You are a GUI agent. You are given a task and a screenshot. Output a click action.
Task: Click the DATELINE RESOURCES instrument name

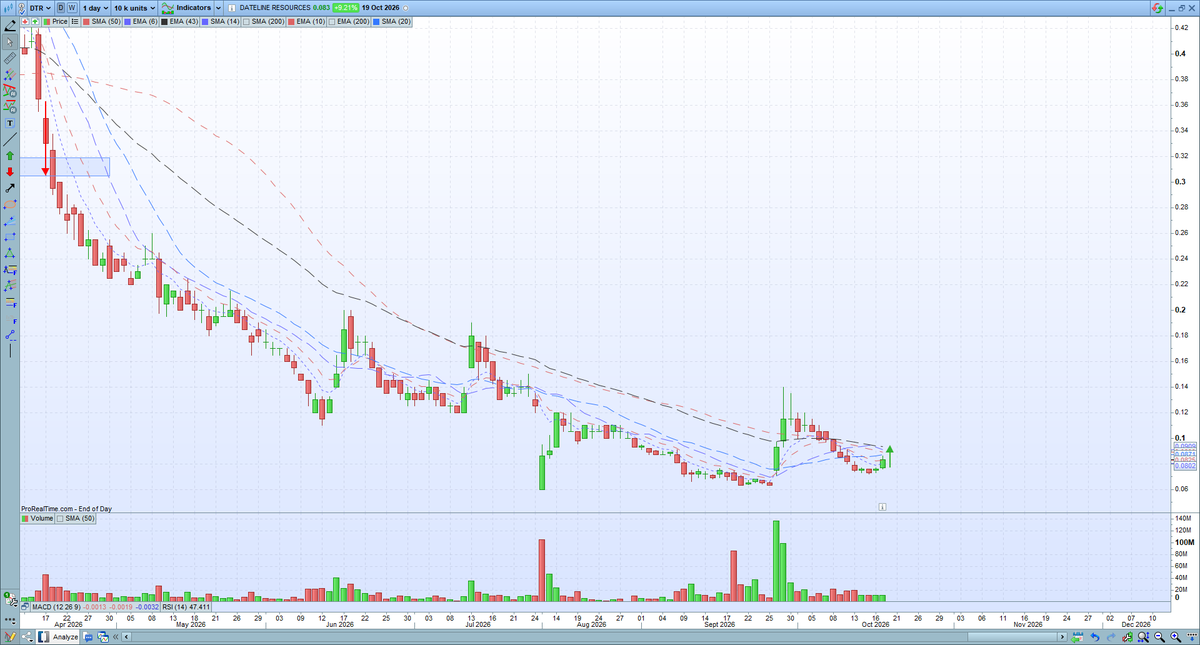[x=276, y=8]
